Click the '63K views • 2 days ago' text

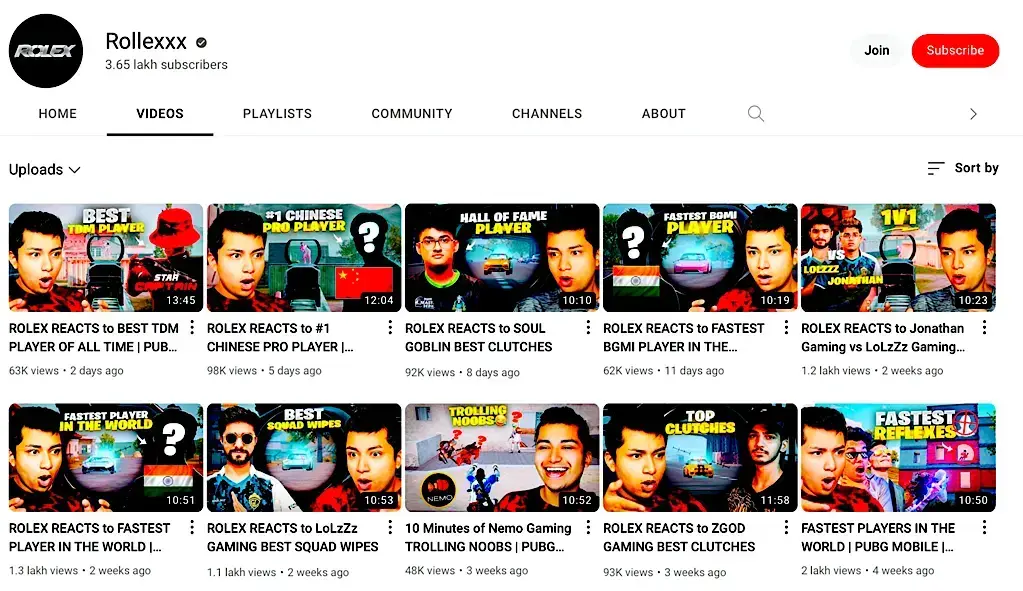[x=66, y=371]
